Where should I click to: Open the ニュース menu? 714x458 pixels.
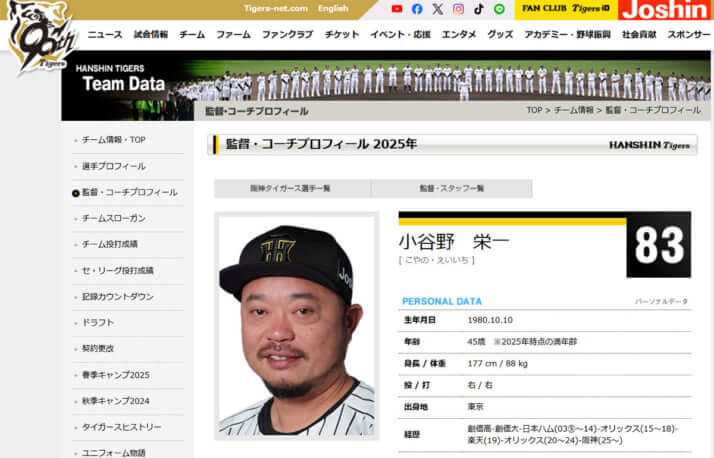pos(105,35)
